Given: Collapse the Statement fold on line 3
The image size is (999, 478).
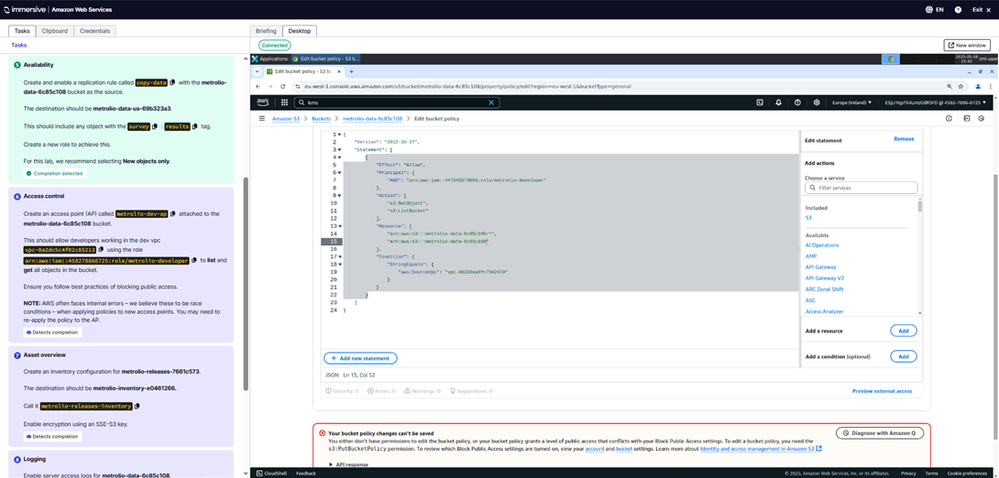Looking at the screenshot, I should 340,150.
